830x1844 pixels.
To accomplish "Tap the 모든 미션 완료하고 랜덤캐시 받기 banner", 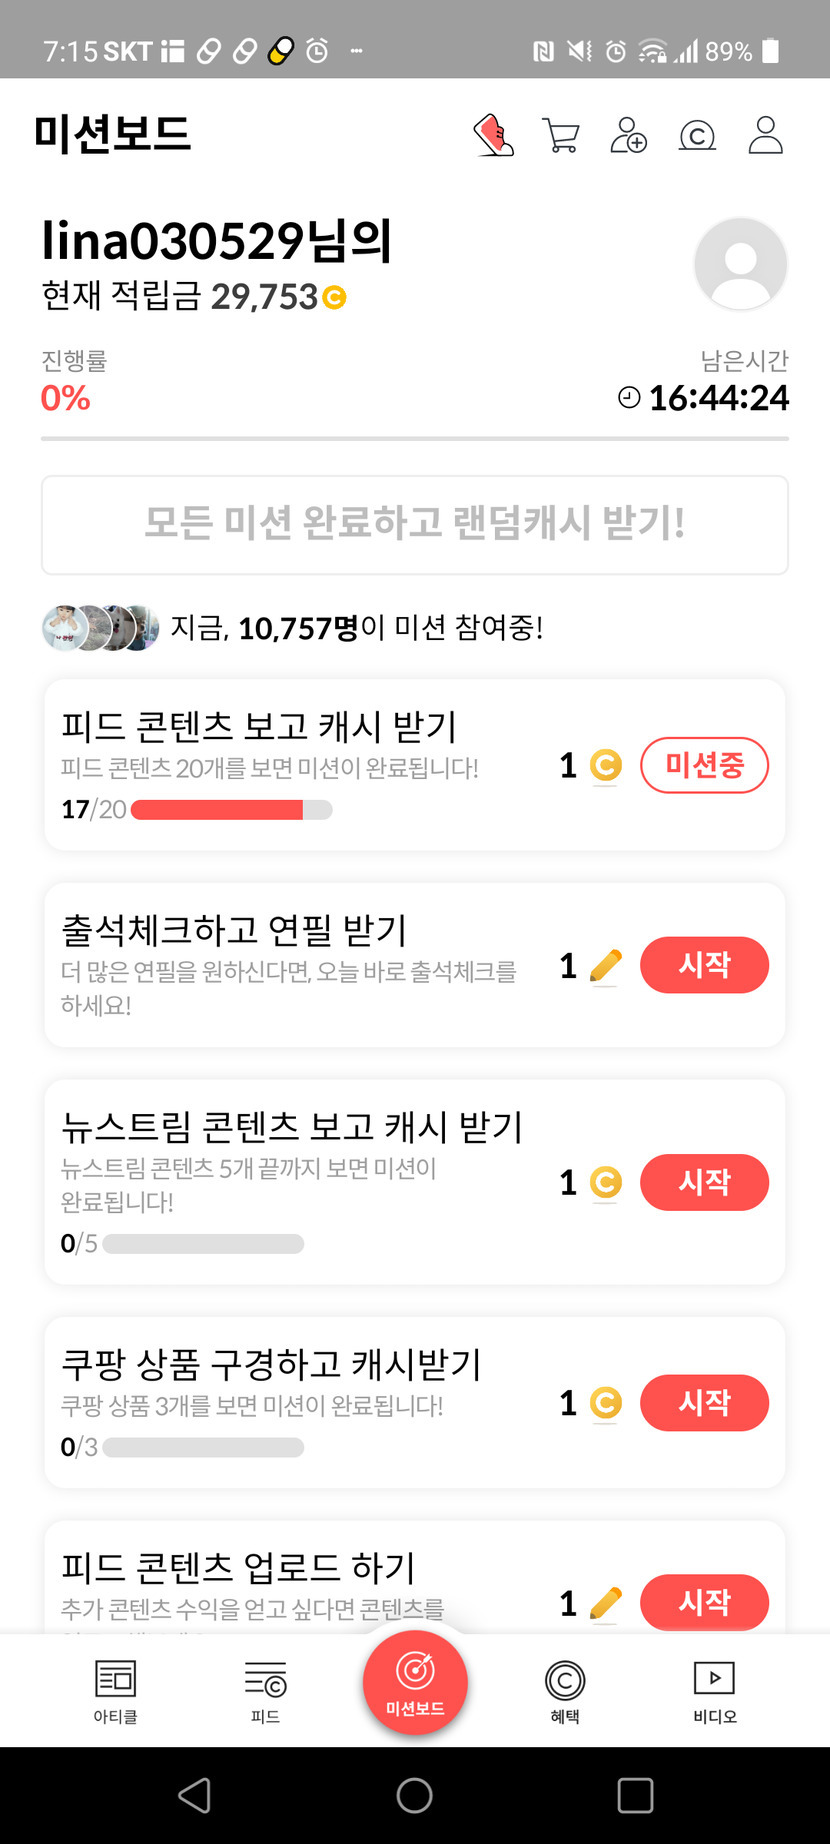I will pos(415,525).
